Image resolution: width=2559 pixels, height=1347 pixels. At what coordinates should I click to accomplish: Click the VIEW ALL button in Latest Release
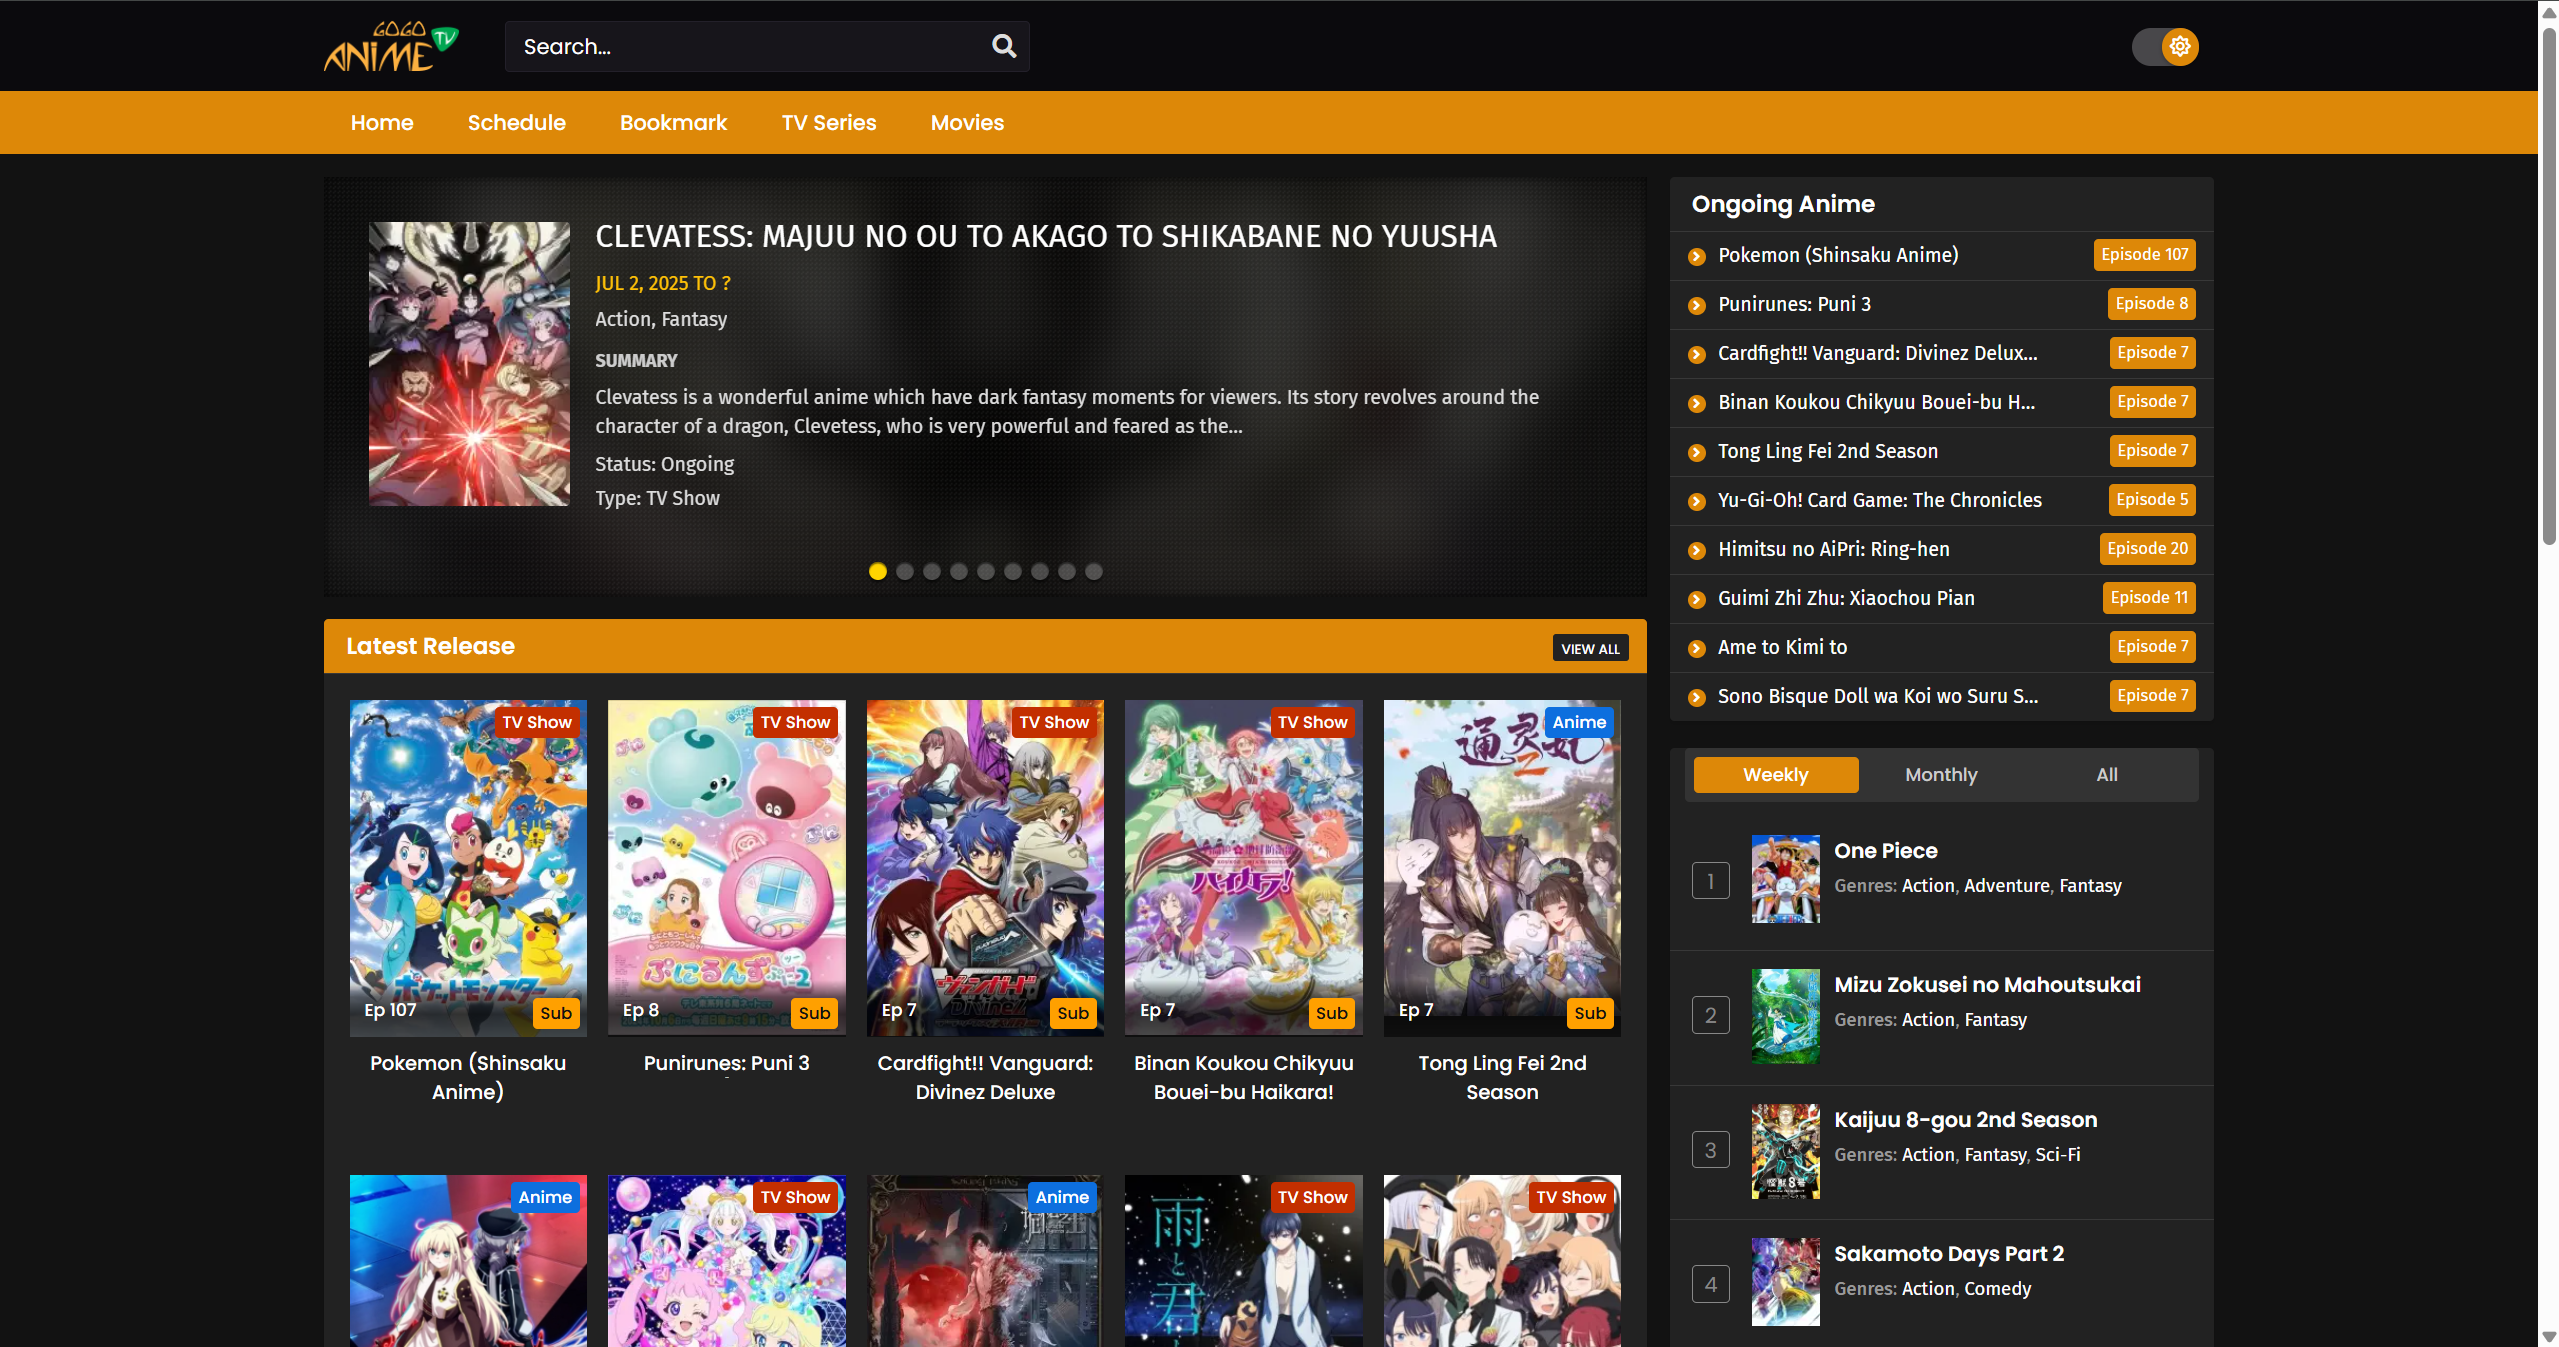[1590, 648]
